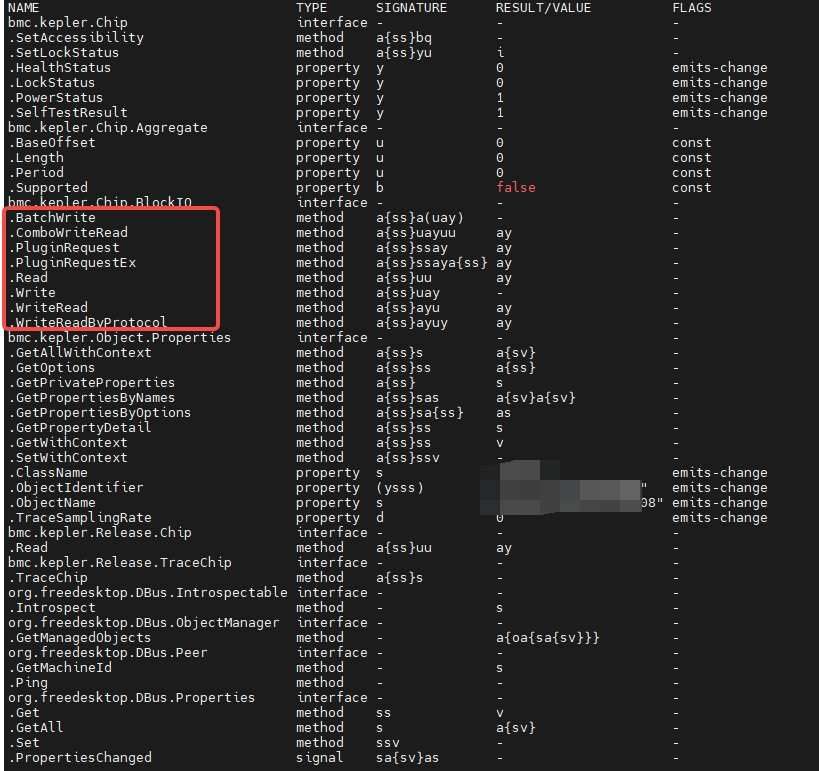Click the RESULT/VALUE column header
819x771 pixels.
click(543, 8)
